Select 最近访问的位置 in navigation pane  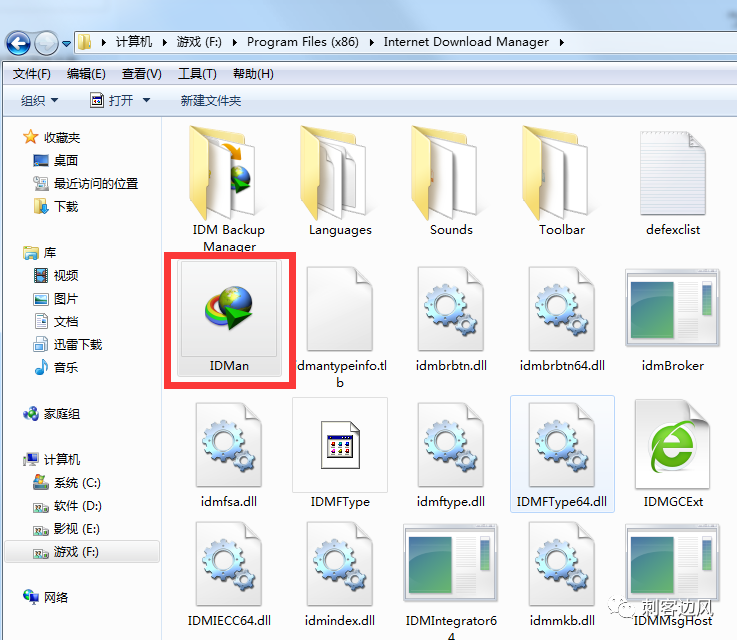click(x=86, y=184)
